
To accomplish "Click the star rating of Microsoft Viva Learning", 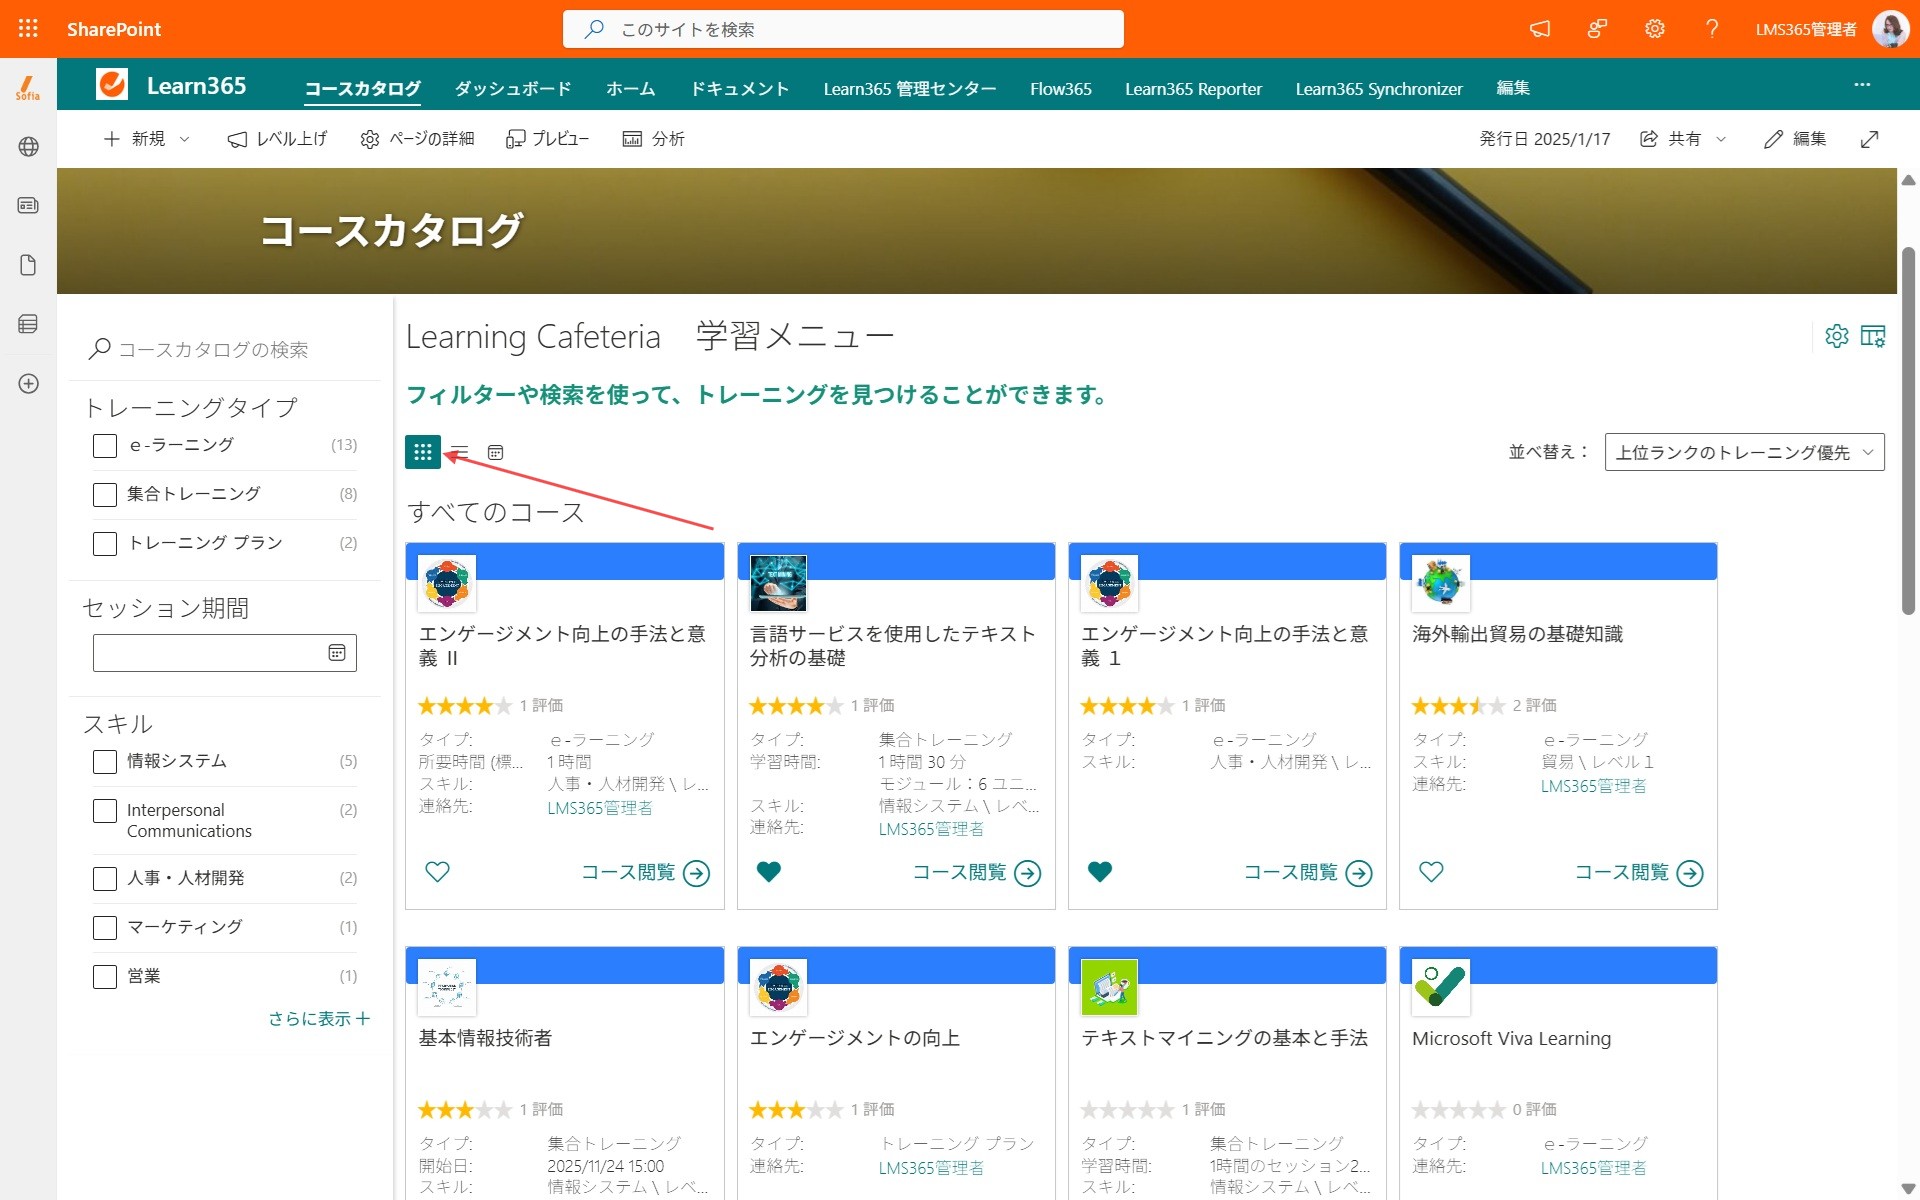I will (x=1458, y=1109).
